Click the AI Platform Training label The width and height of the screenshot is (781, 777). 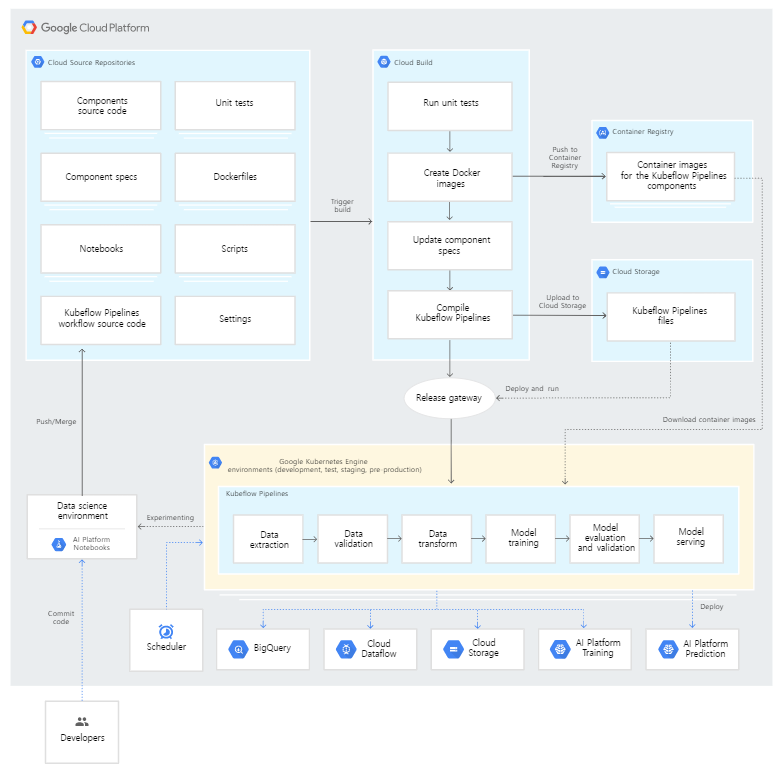[598, 648]
